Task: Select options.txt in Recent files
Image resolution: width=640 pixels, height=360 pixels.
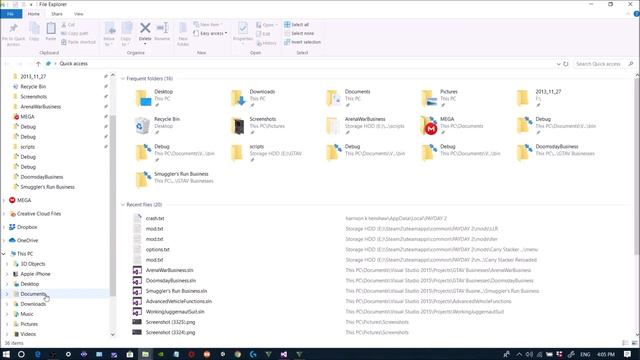Action: coord(158,249)
